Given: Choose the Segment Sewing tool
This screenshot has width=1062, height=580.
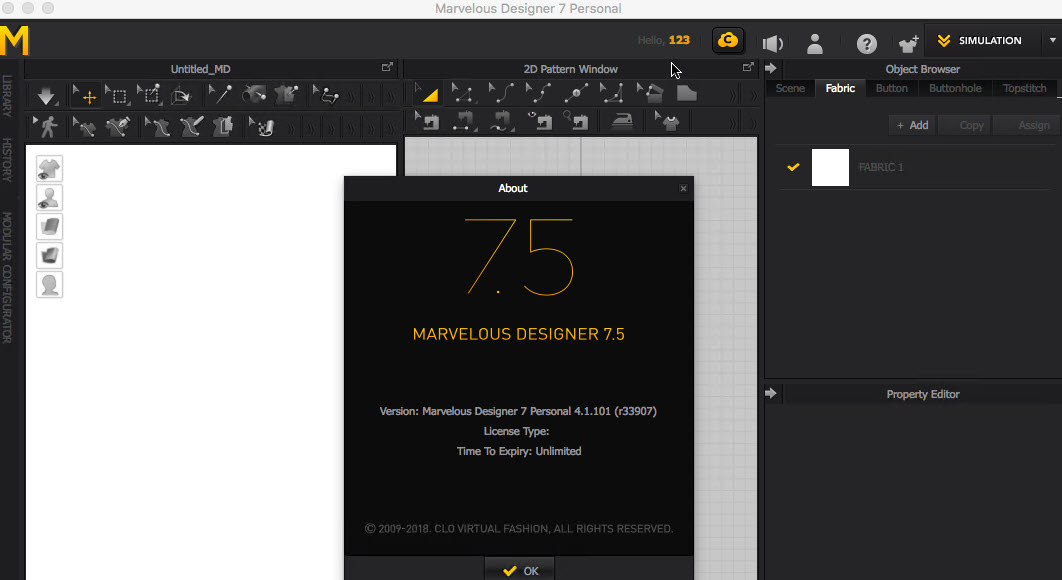Looking at the screenshot, I should tap(465, 122).
